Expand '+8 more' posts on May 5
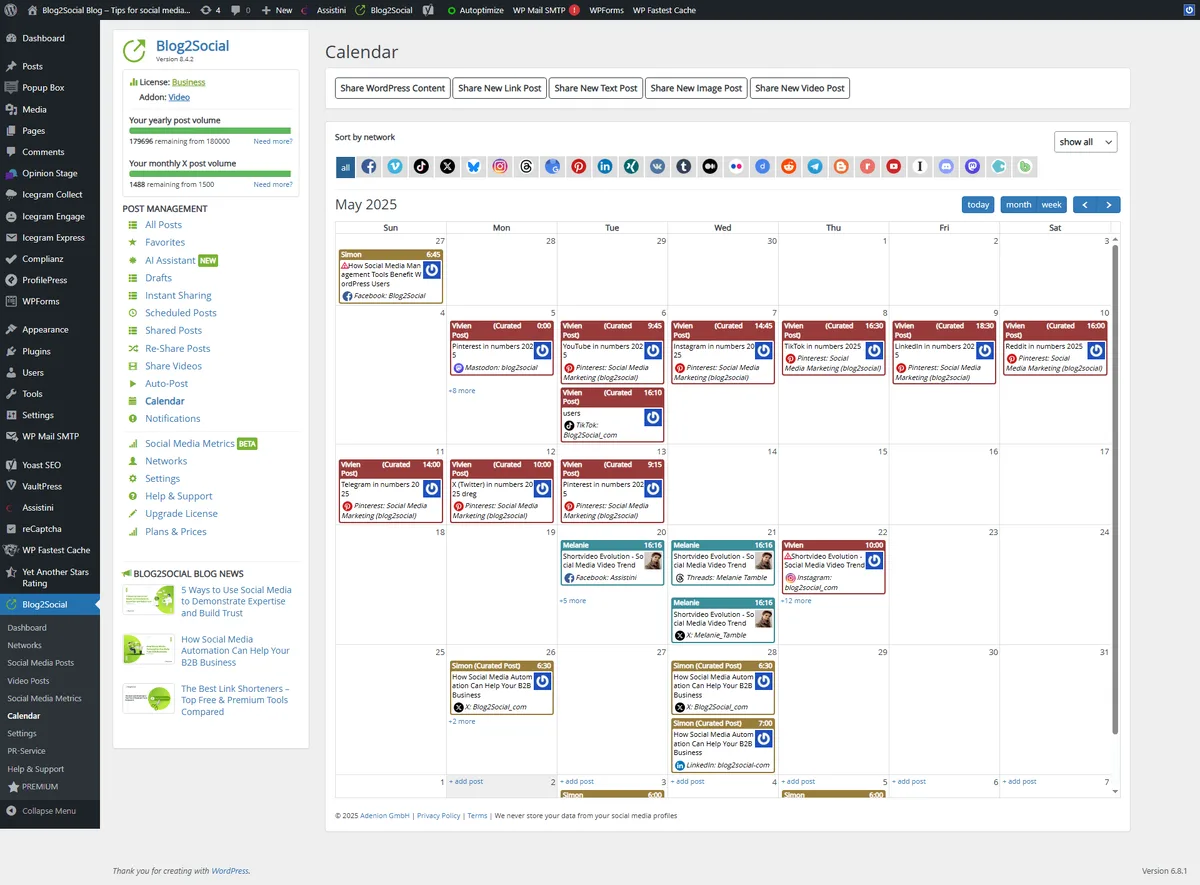The image size is (1200, 885). tap(462, 391)
